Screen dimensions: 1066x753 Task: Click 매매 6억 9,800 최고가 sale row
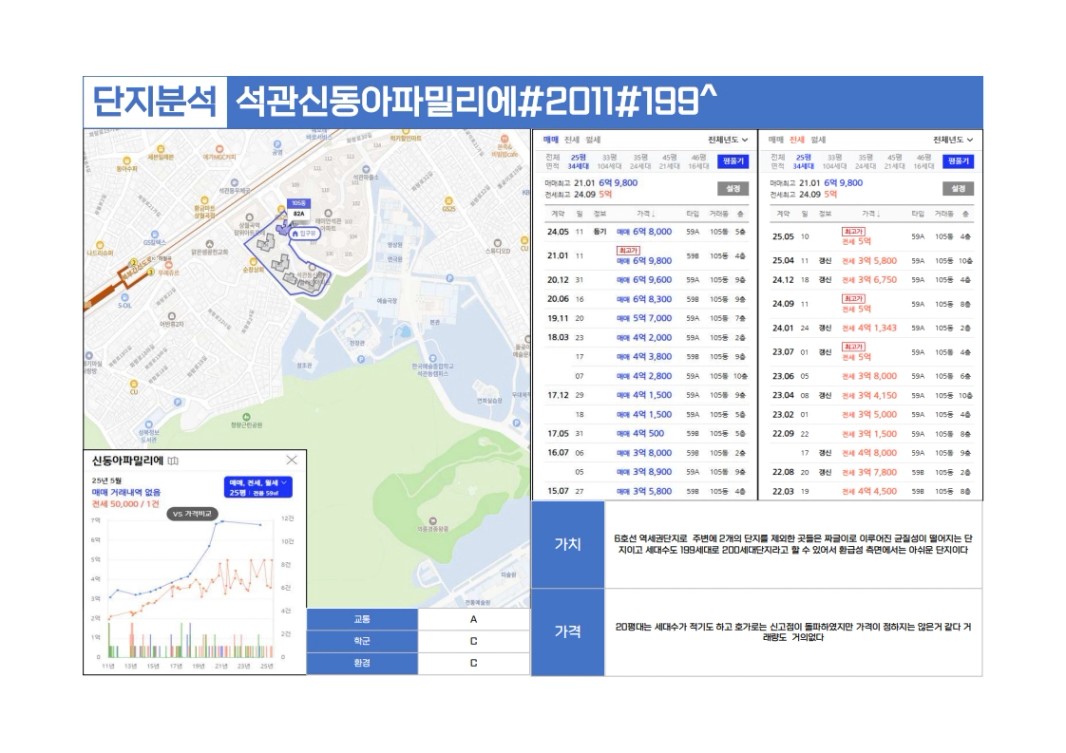pyautogui.click(x=646, y=256)
